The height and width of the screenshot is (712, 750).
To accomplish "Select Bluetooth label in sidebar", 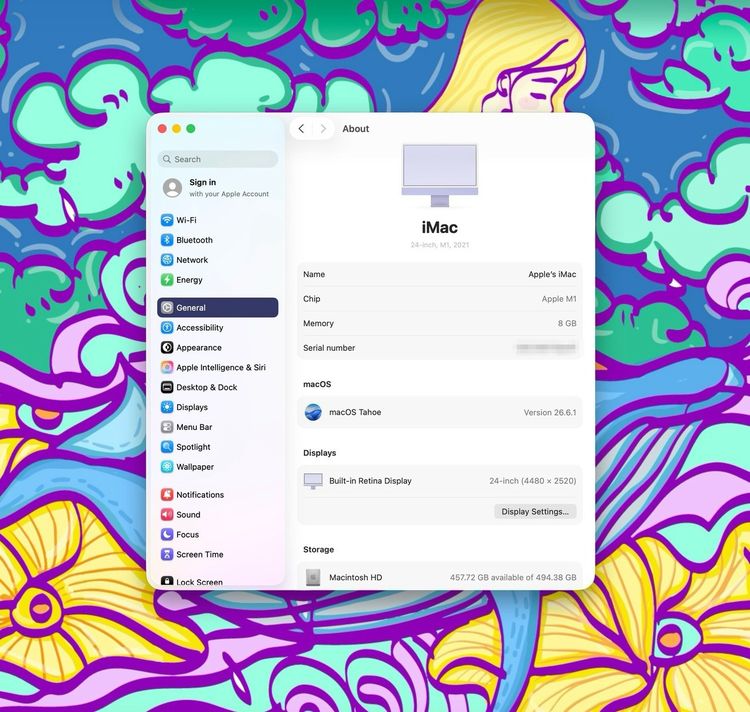I will pos(194,240).
